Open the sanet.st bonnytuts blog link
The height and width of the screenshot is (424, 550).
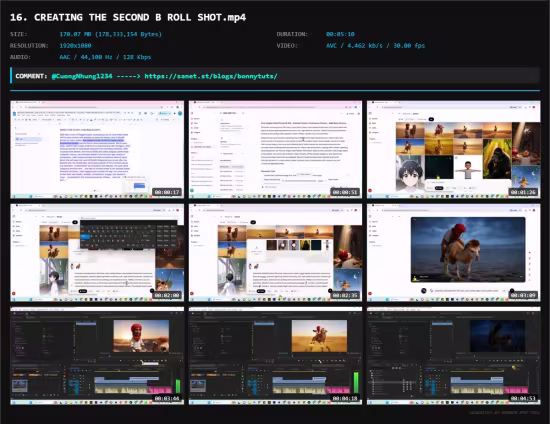211,76
